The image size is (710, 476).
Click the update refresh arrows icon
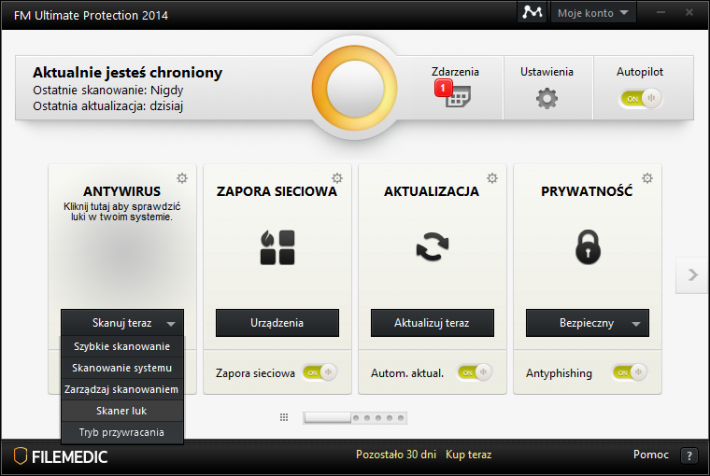(x=432, y=247)
